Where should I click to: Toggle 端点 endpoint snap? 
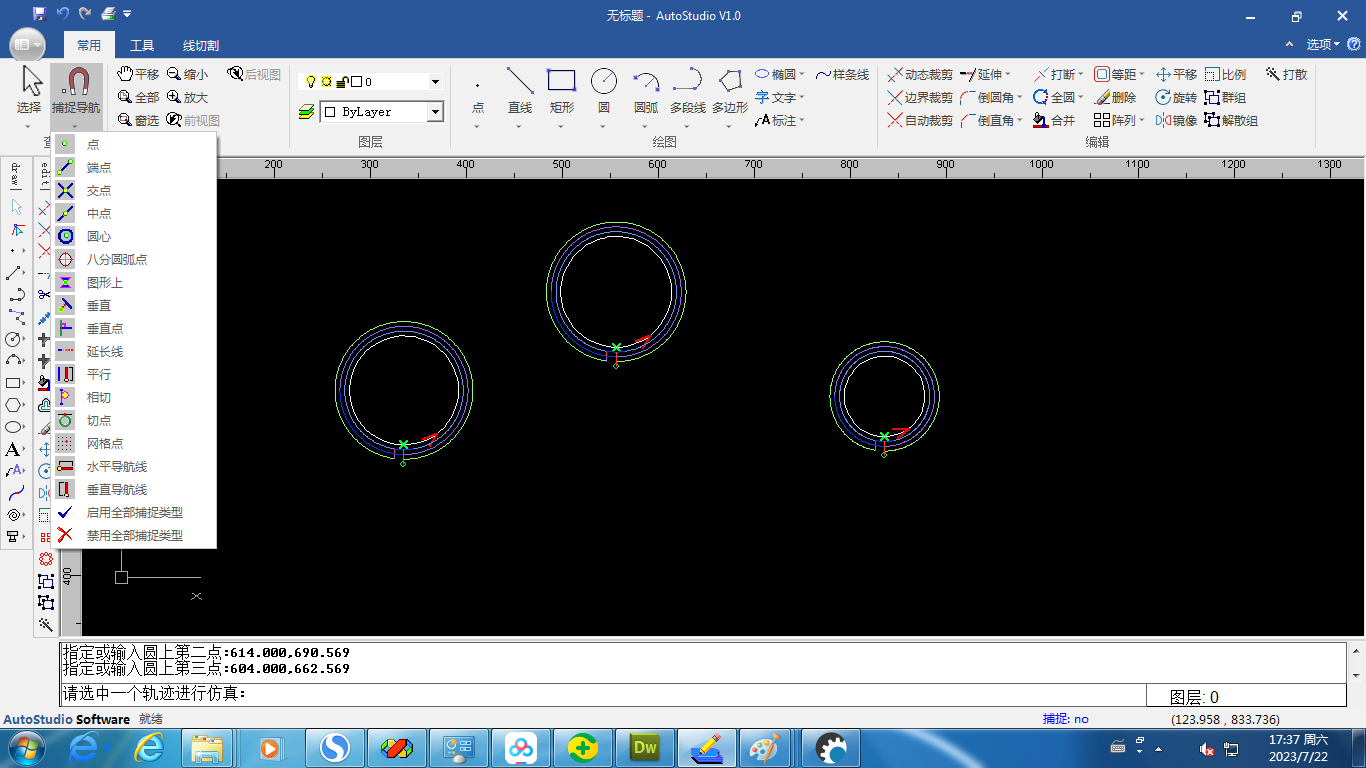[x=134, y=167]
